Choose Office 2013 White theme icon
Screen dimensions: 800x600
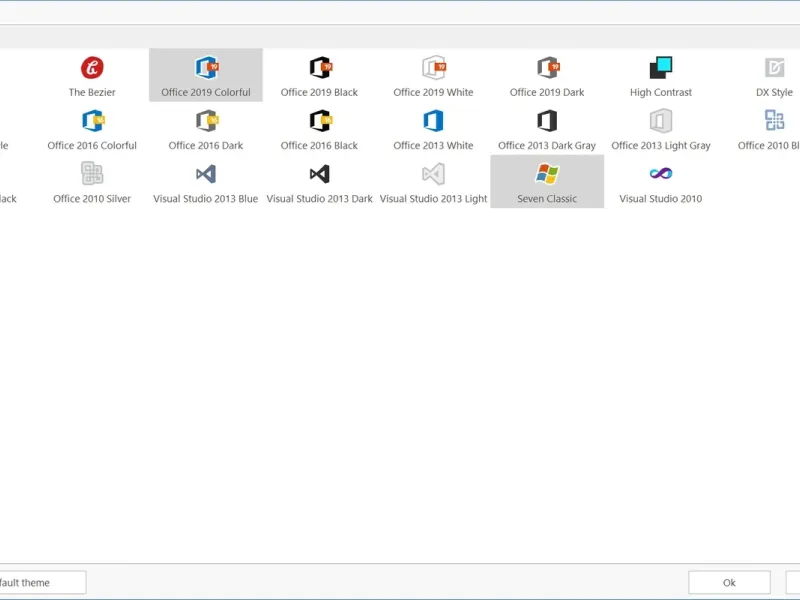click(434, 121)
